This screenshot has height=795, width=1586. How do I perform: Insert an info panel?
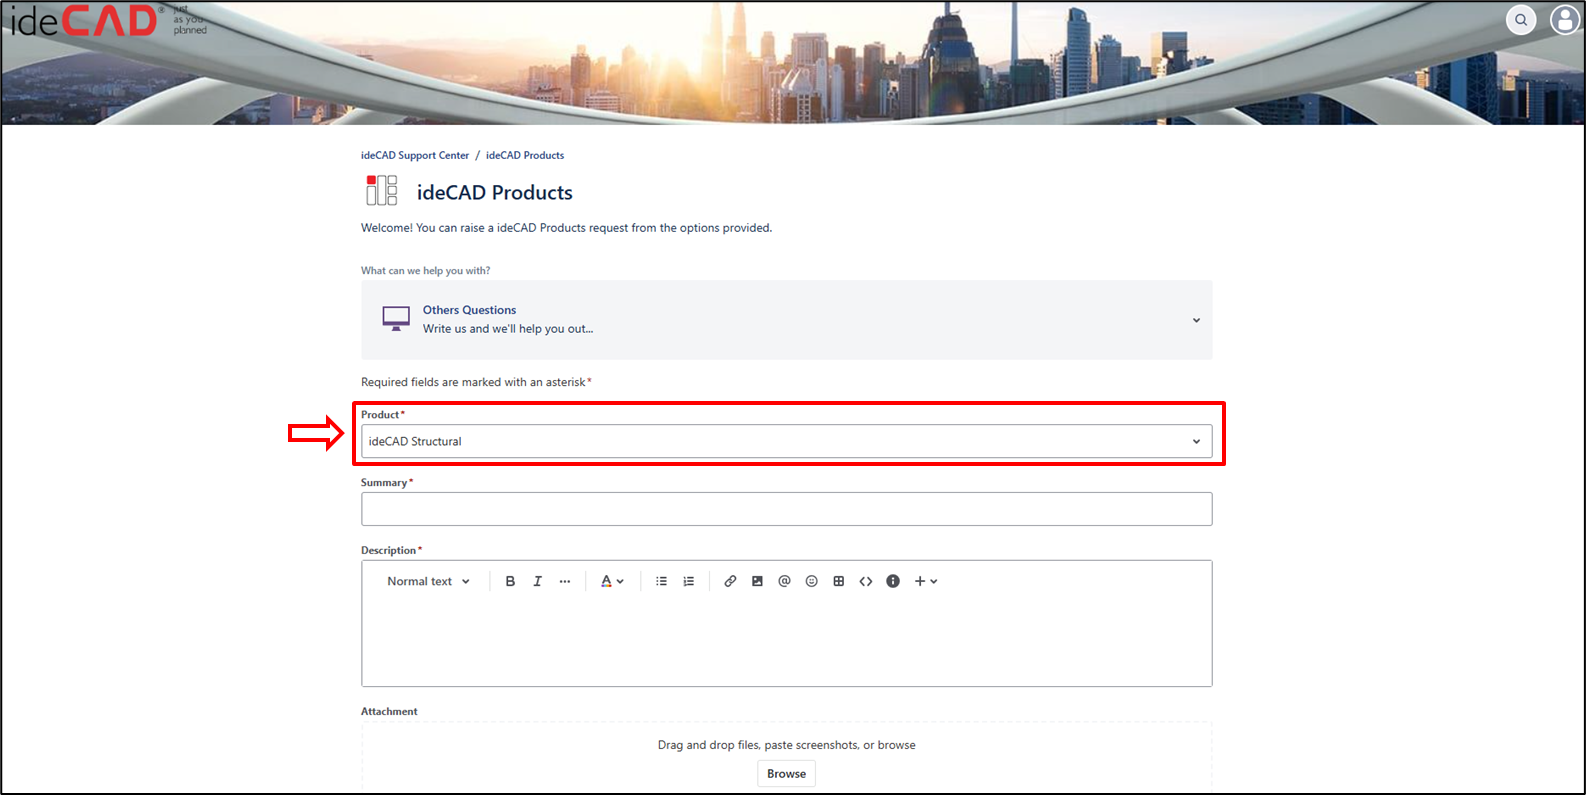(893, 581)
